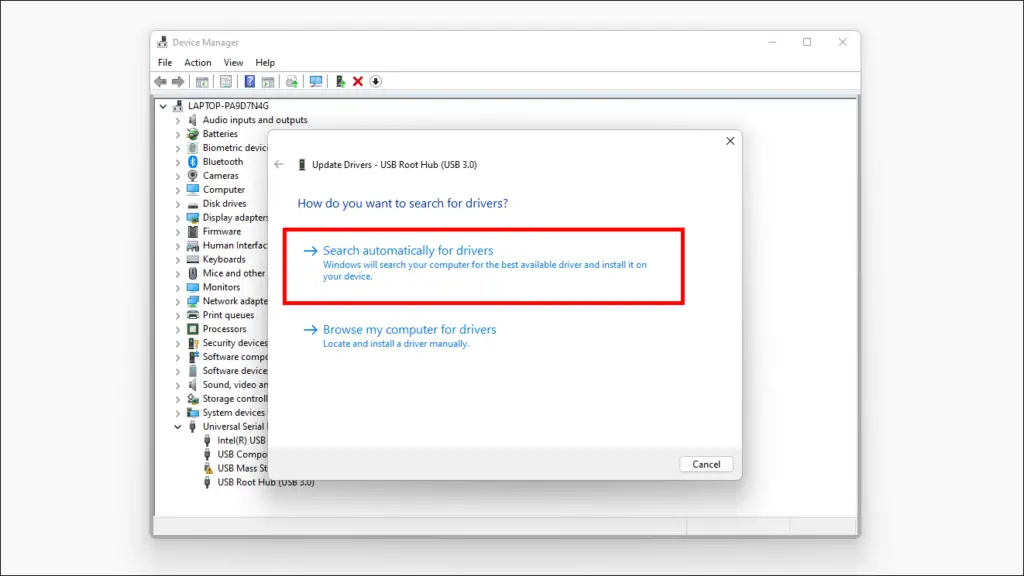Select the Software components tree item

pos(235,357)
